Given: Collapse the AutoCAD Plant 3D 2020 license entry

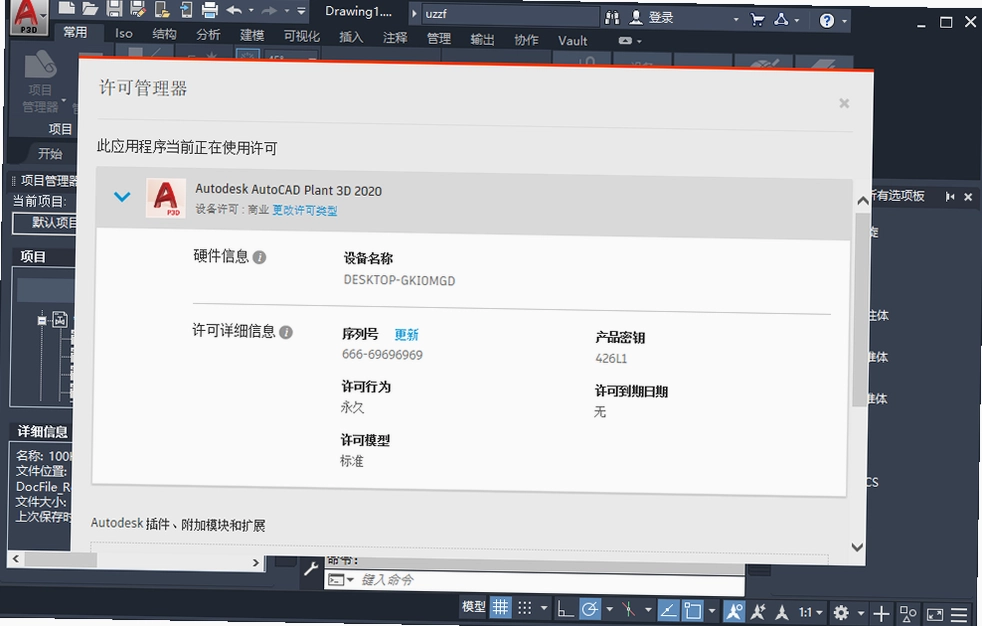Looking at the screenshot, I should (x=122, y=197).
